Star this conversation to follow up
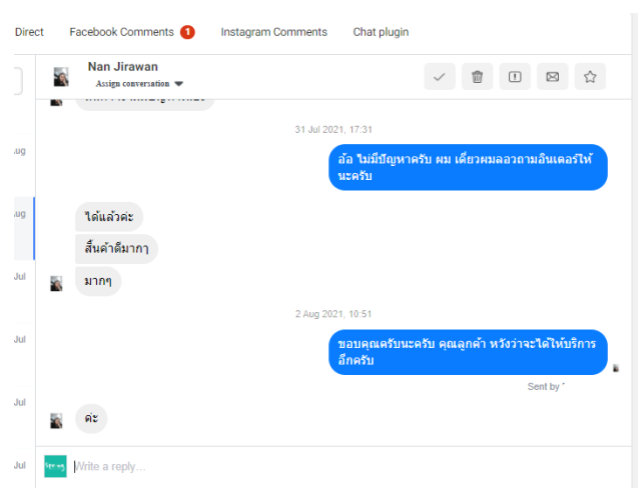 pos(590,77)
